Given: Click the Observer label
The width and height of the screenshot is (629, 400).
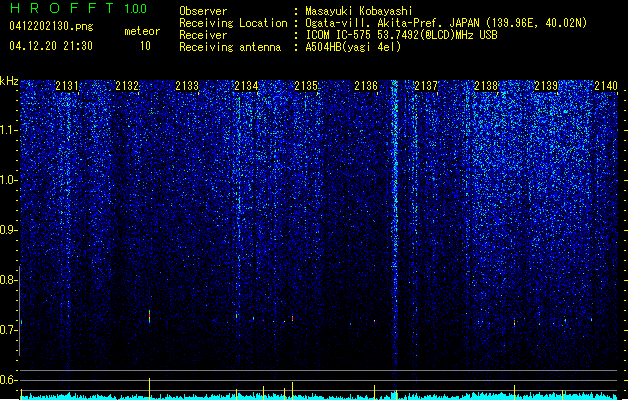Looking at the screenshot, I should (203, 11).
